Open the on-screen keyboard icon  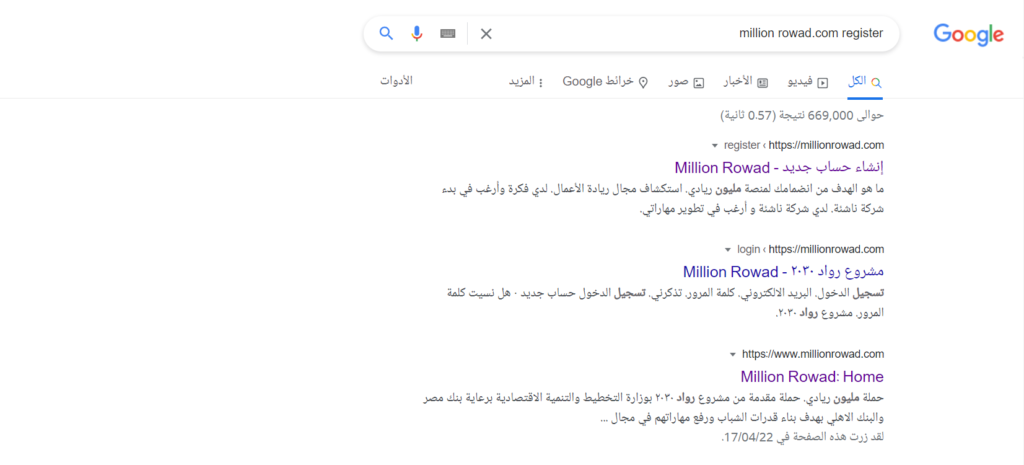click(447, 33)
